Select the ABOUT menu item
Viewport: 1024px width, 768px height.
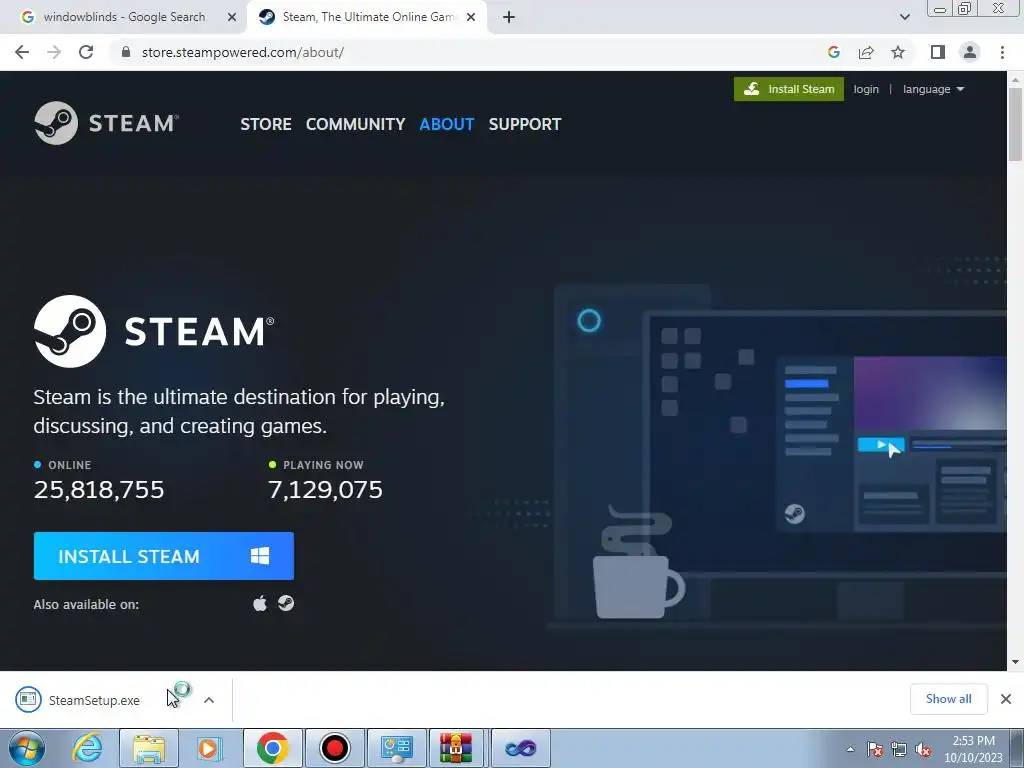click(x=447, y=124)
